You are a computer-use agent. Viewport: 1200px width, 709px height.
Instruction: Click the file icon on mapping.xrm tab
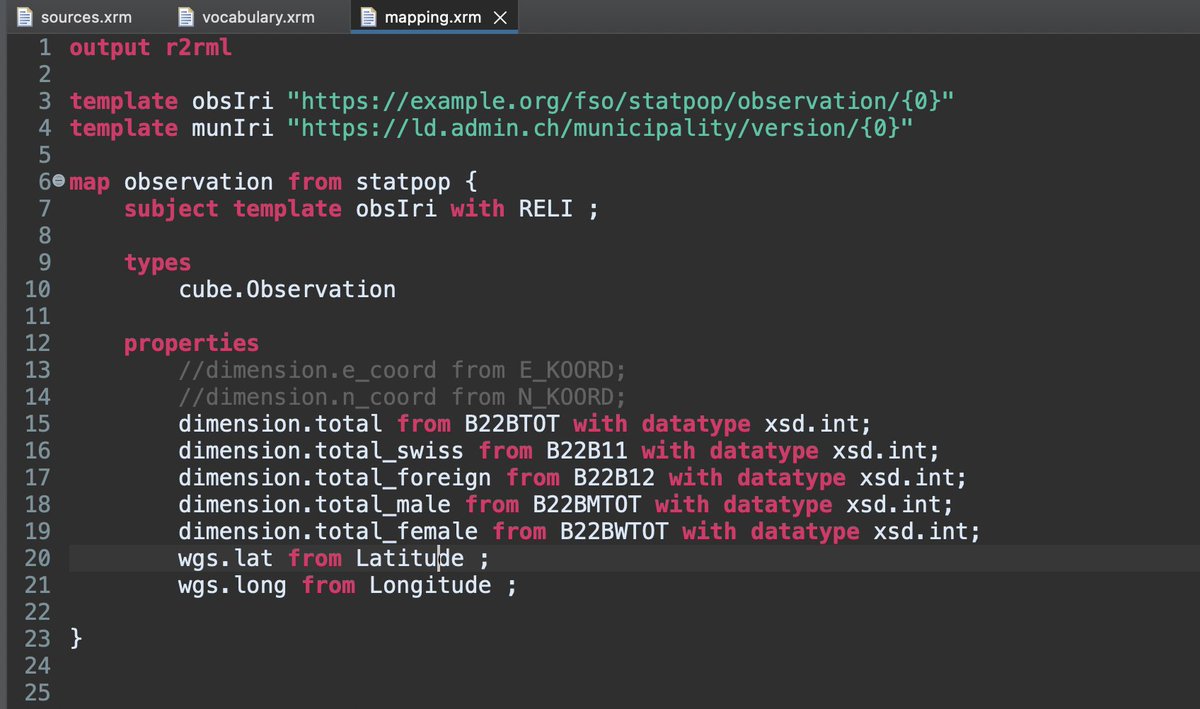[x=368, y=16]
